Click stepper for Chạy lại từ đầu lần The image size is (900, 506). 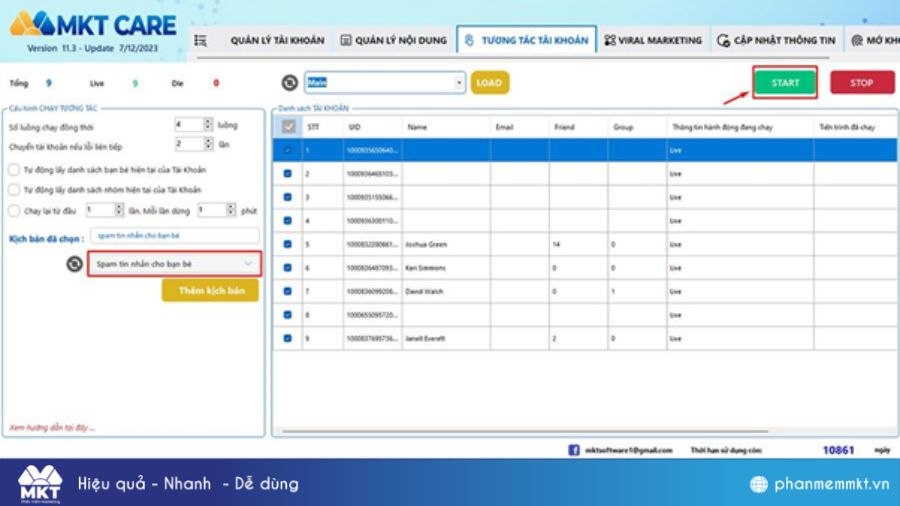(119, 210)
